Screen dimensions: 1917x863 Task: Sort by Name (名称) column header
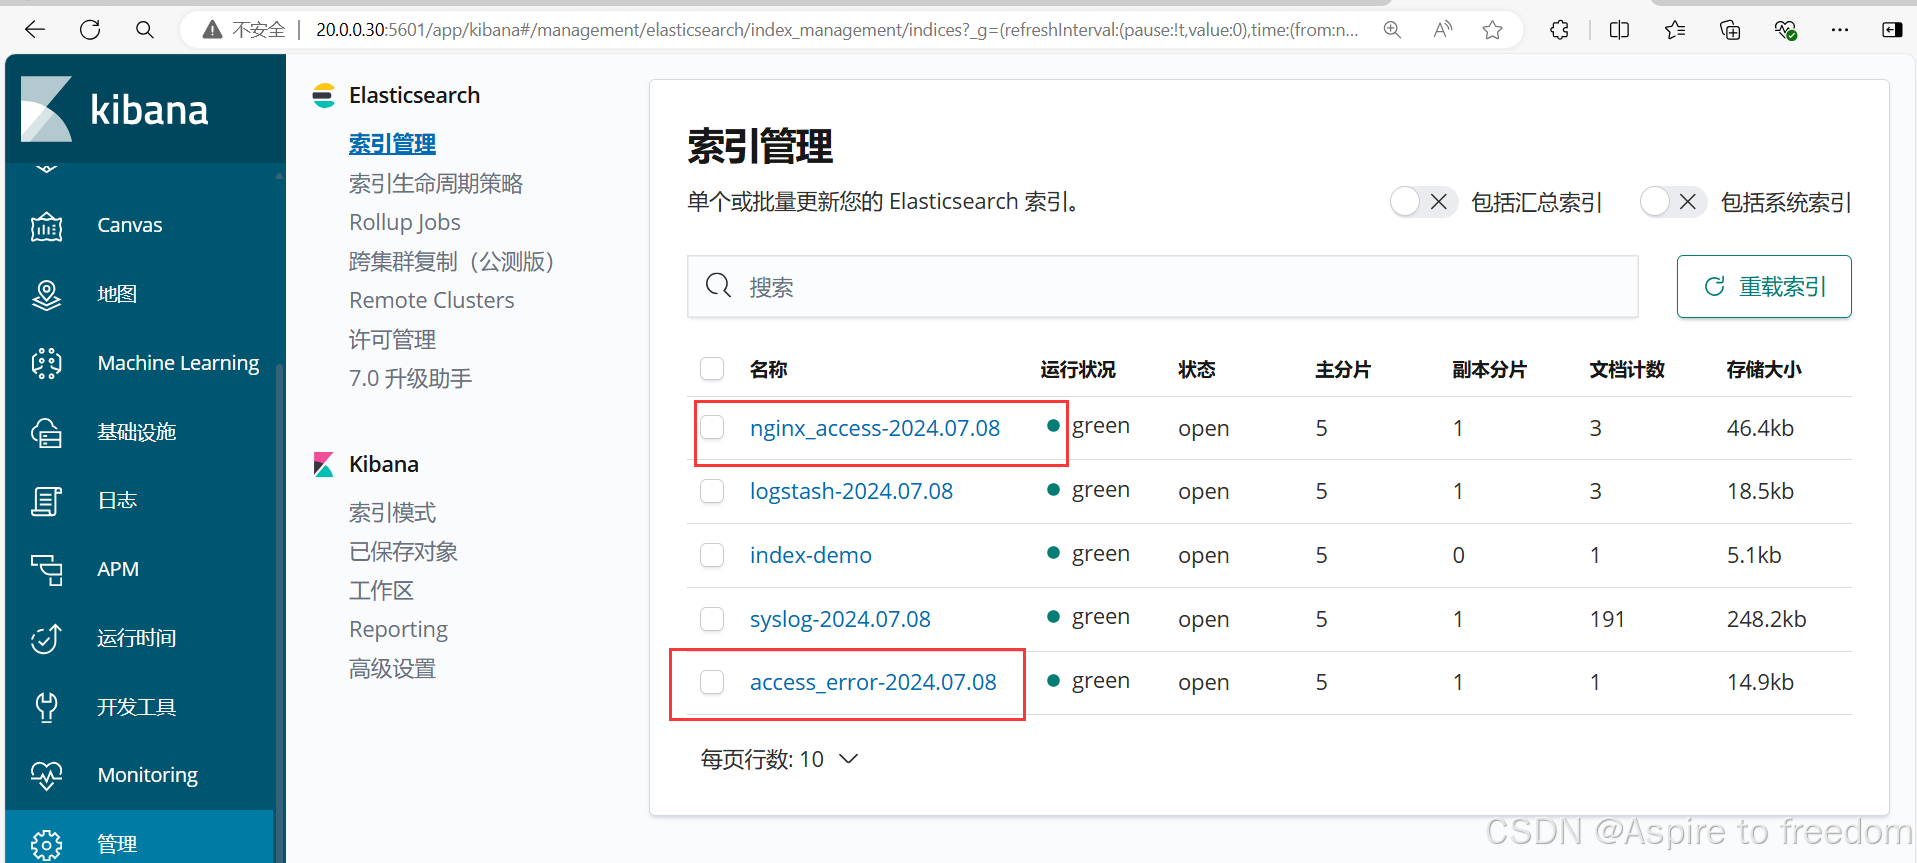(768, 370)
